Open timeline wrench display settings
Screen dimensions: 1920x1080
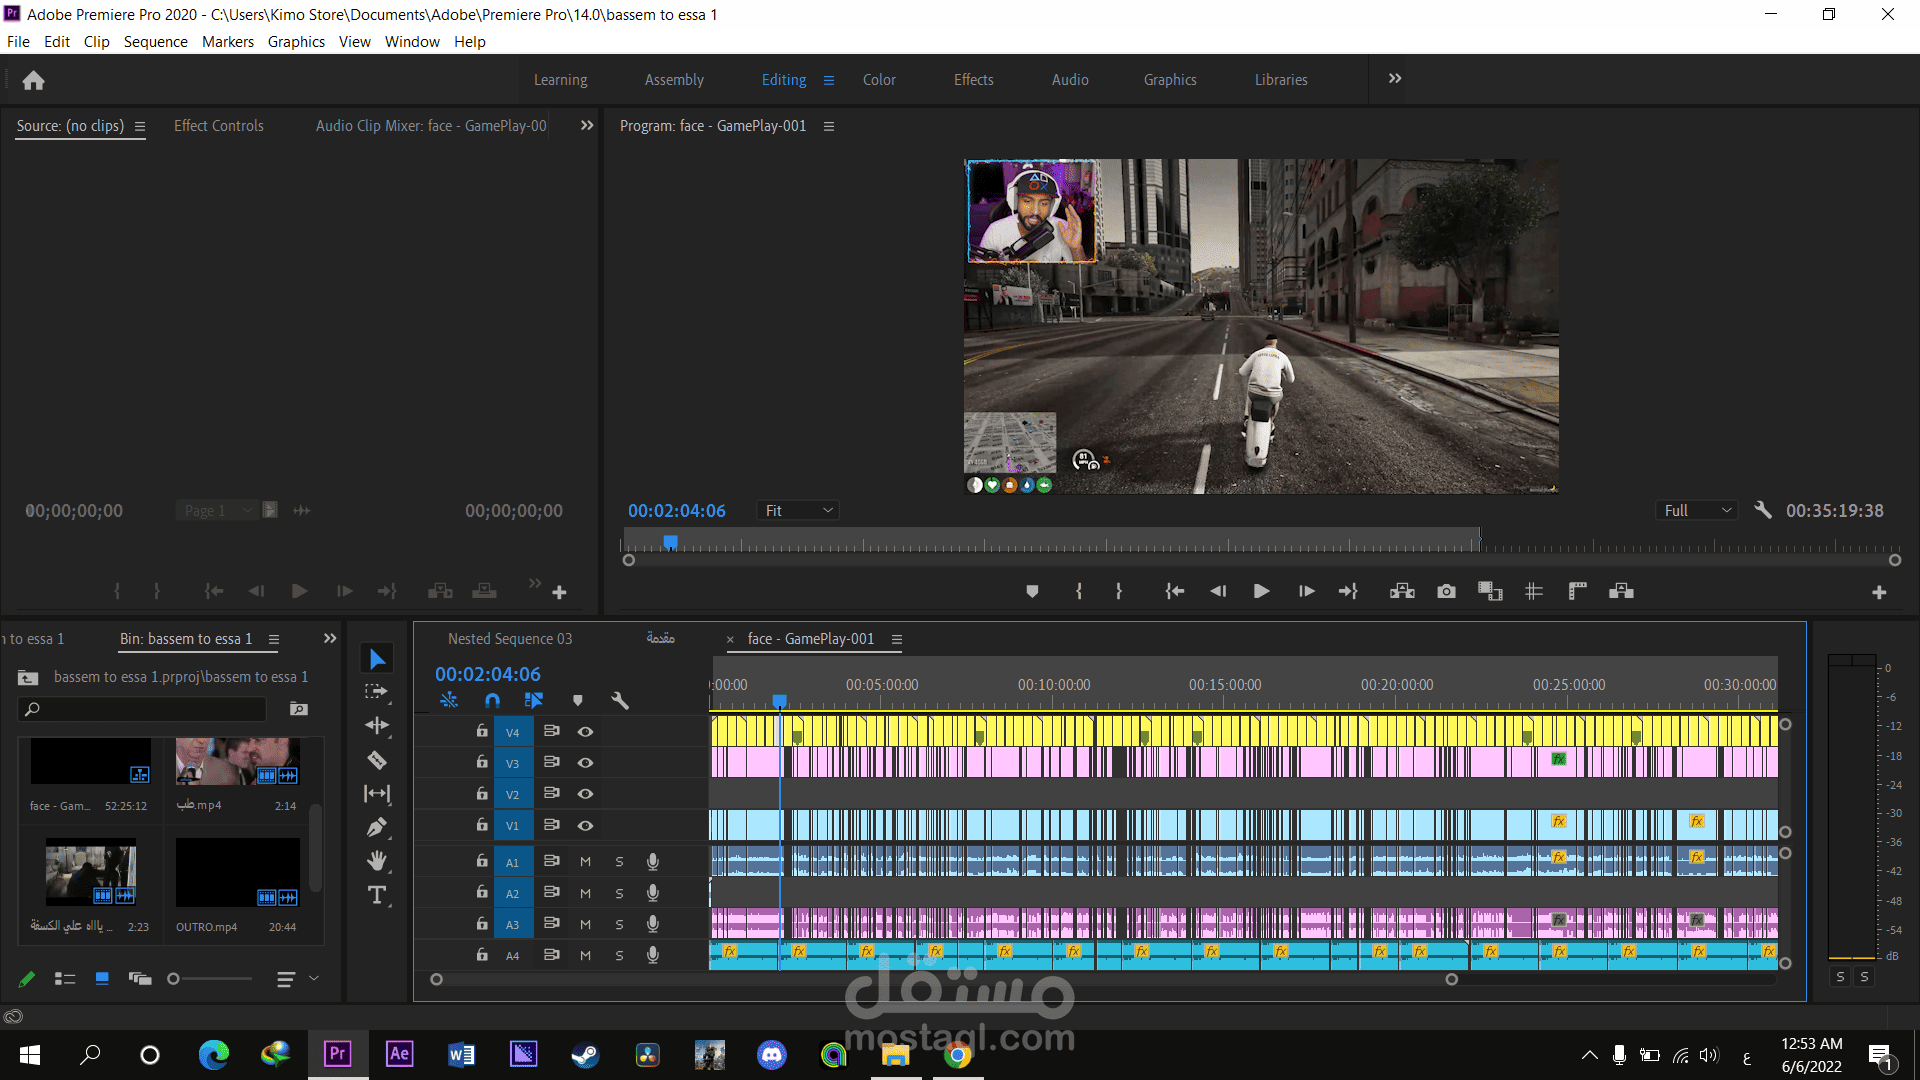[x=620, y=700]
